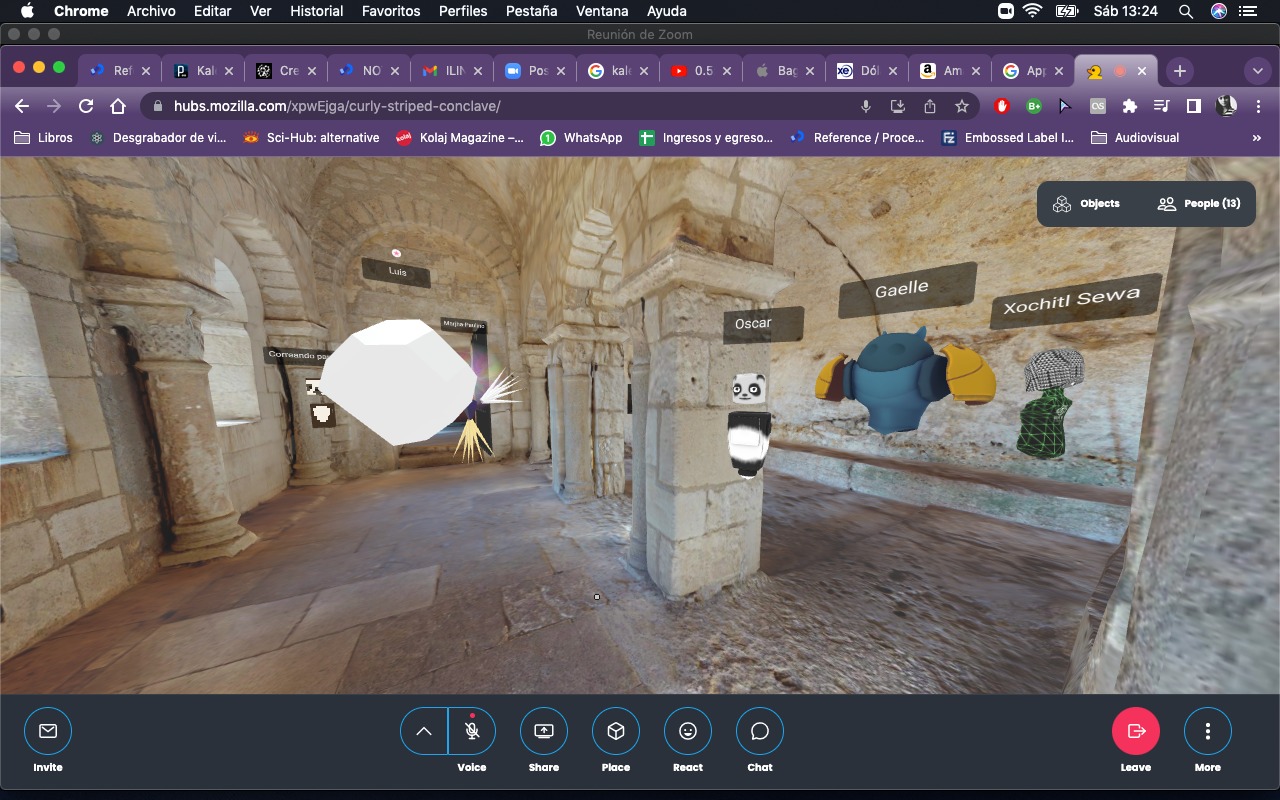
Task: Show the People (13) list
Action: point(1198,204)
